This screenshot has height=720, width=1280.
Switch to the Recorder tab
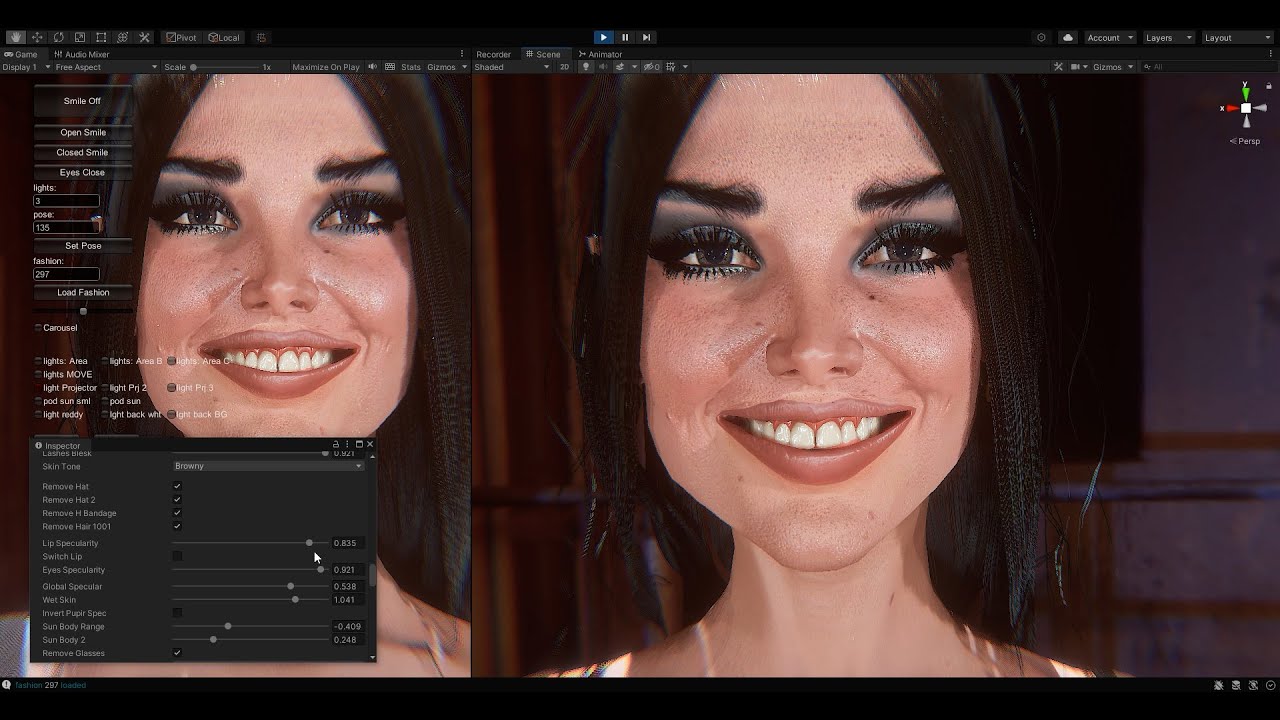(x=493, y=54)
